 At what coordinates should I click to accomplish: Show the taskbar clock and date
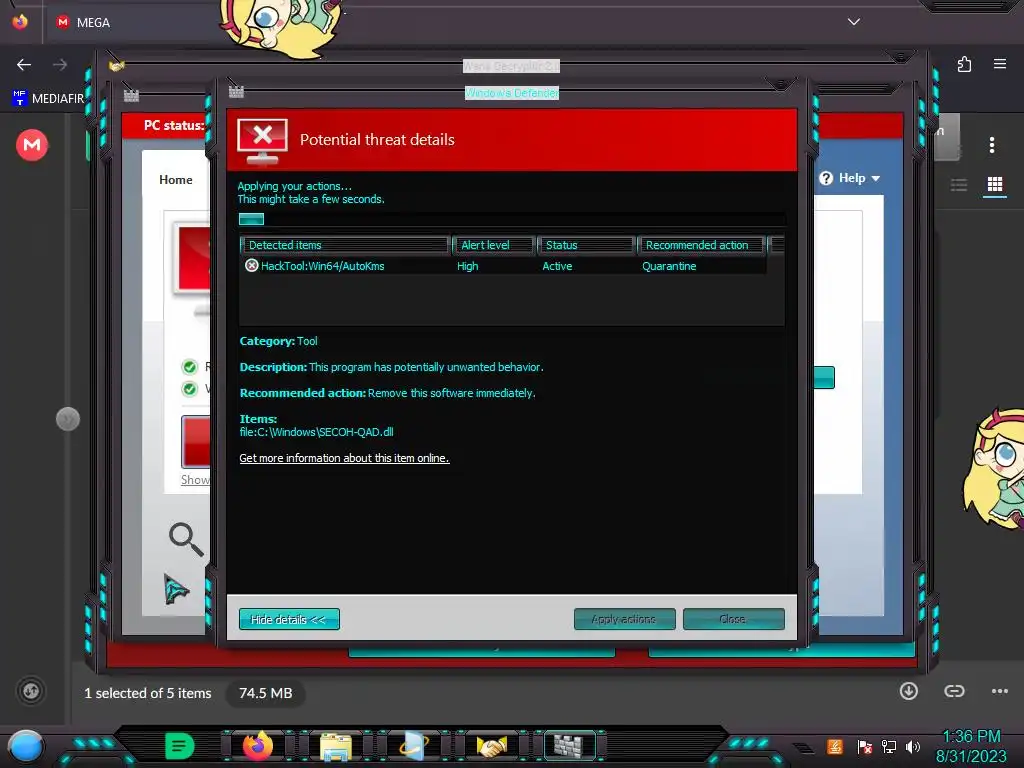click(x=971, y=746)
